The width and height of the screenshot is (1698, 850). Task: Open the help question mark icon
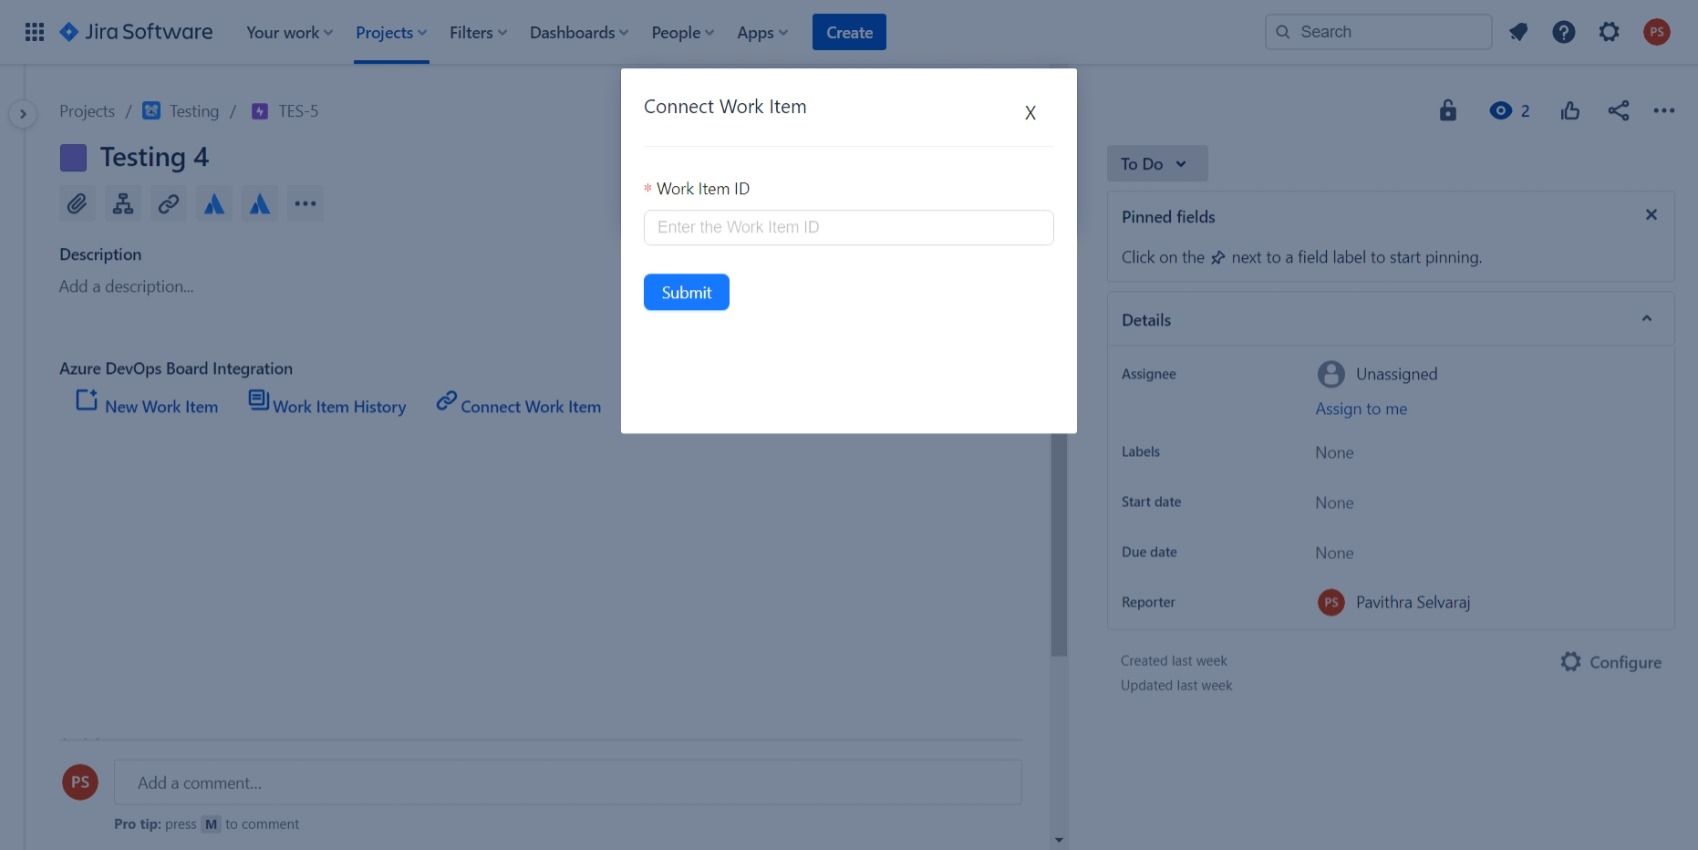pos(1563,32)
